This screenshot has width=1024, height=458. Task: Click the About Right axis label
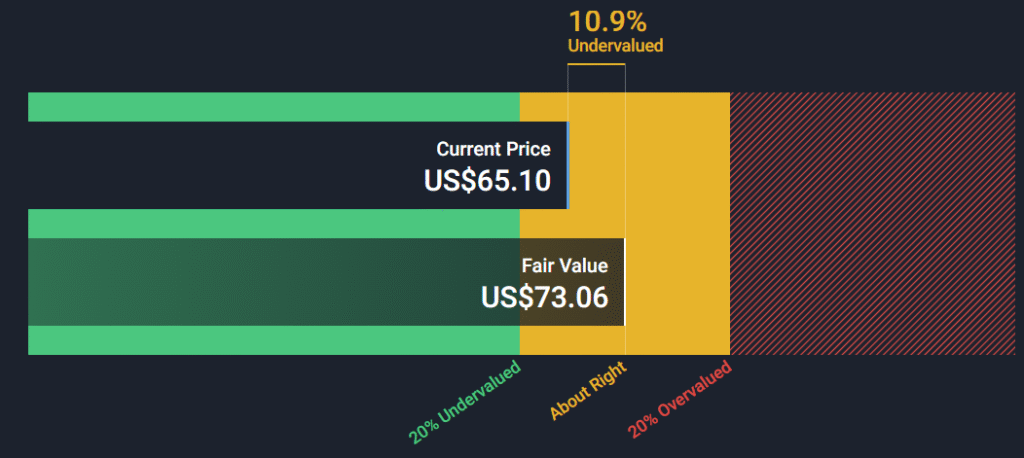[588, 390]
